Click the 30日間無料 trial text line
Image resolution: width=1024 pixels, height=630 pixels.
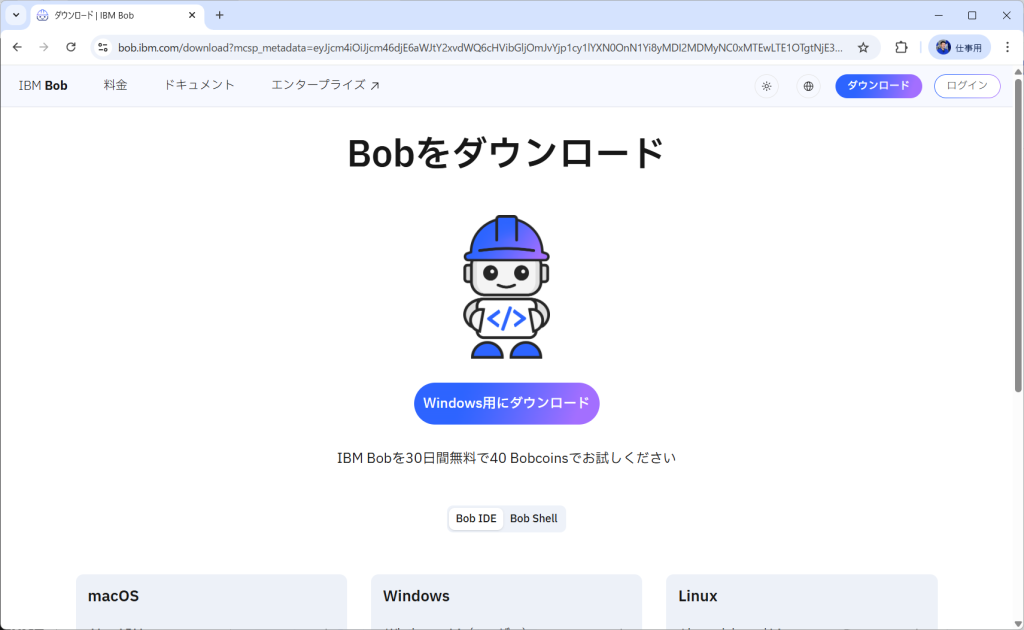506,458
